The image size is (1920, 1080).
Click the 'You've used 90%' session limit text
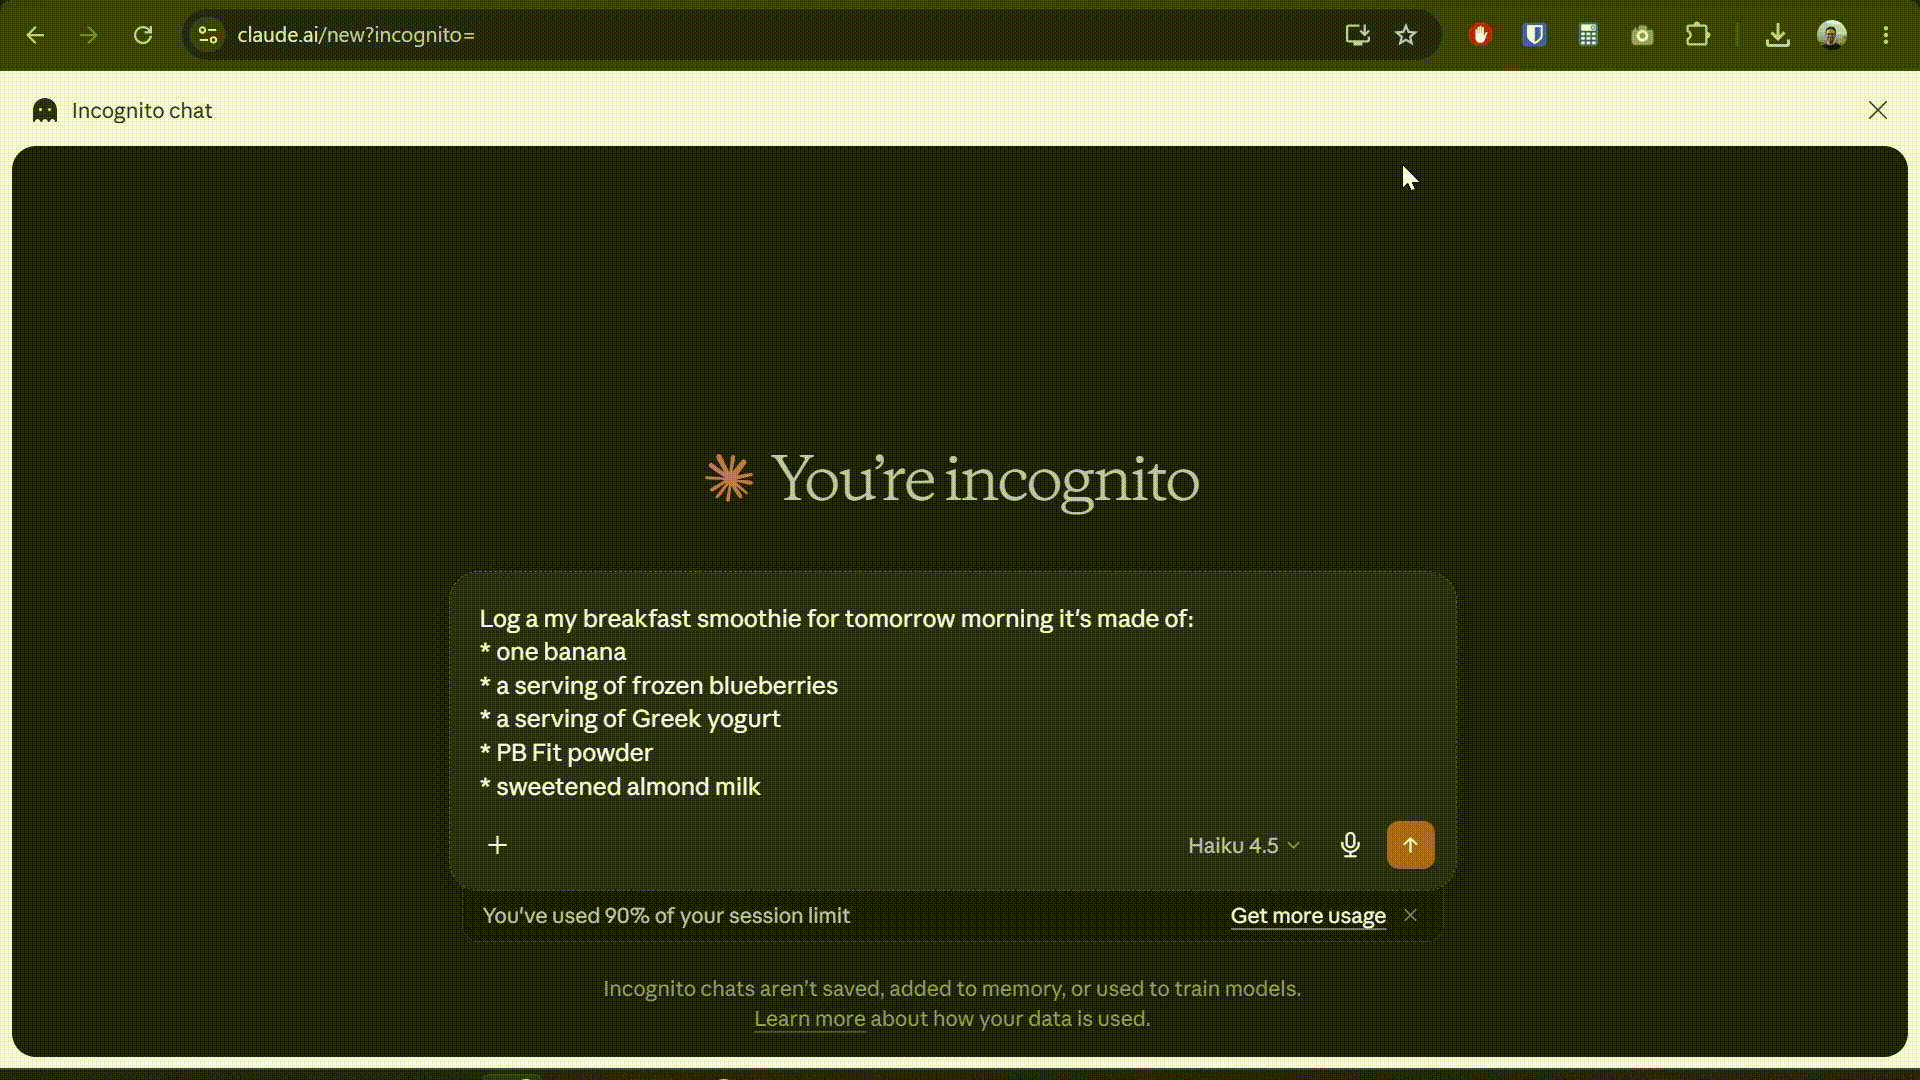coord(666,916)
